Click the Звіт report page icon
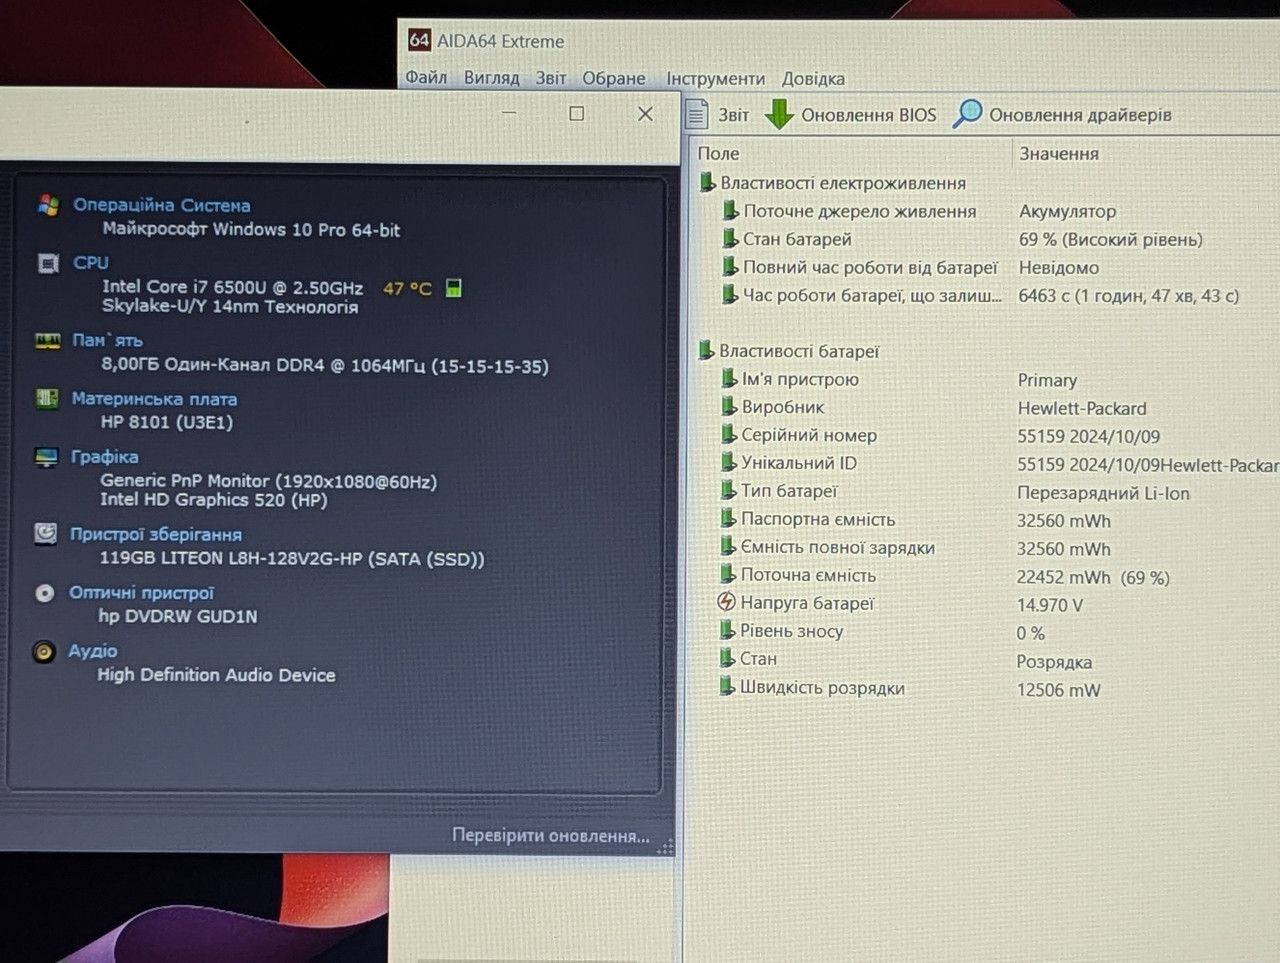This screenshot has width=1280, height=963. coord(697,114)
